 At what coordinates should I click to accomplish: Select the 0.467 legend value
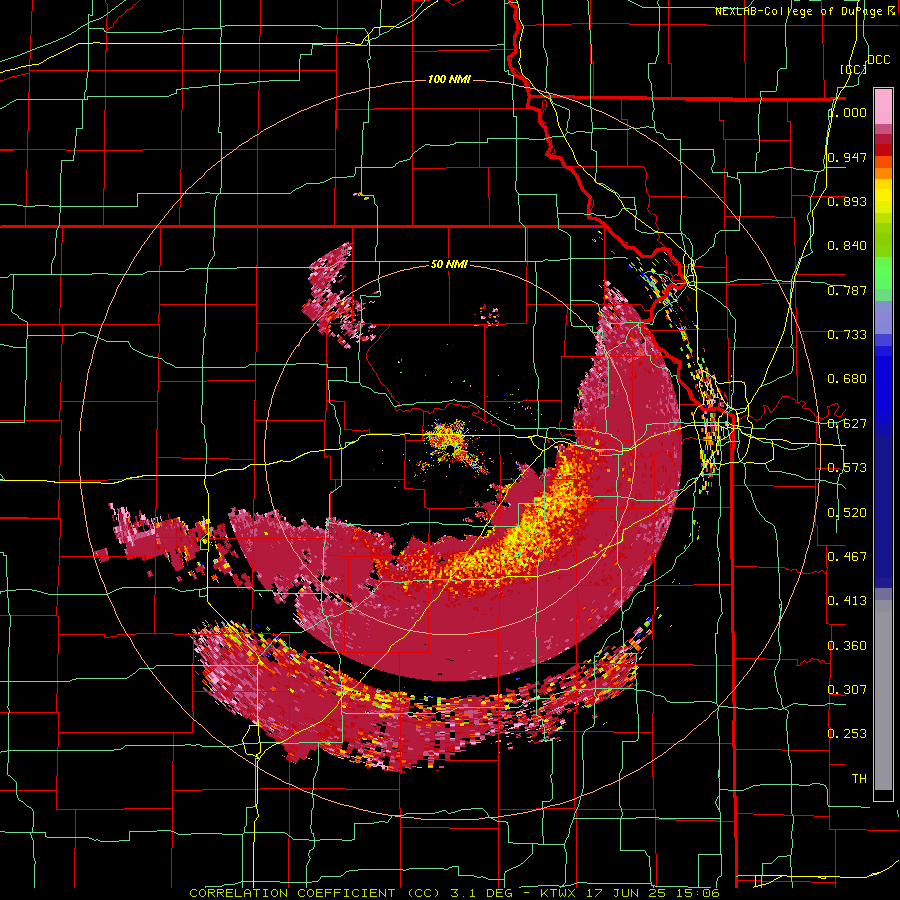click(x=847, y=556)
